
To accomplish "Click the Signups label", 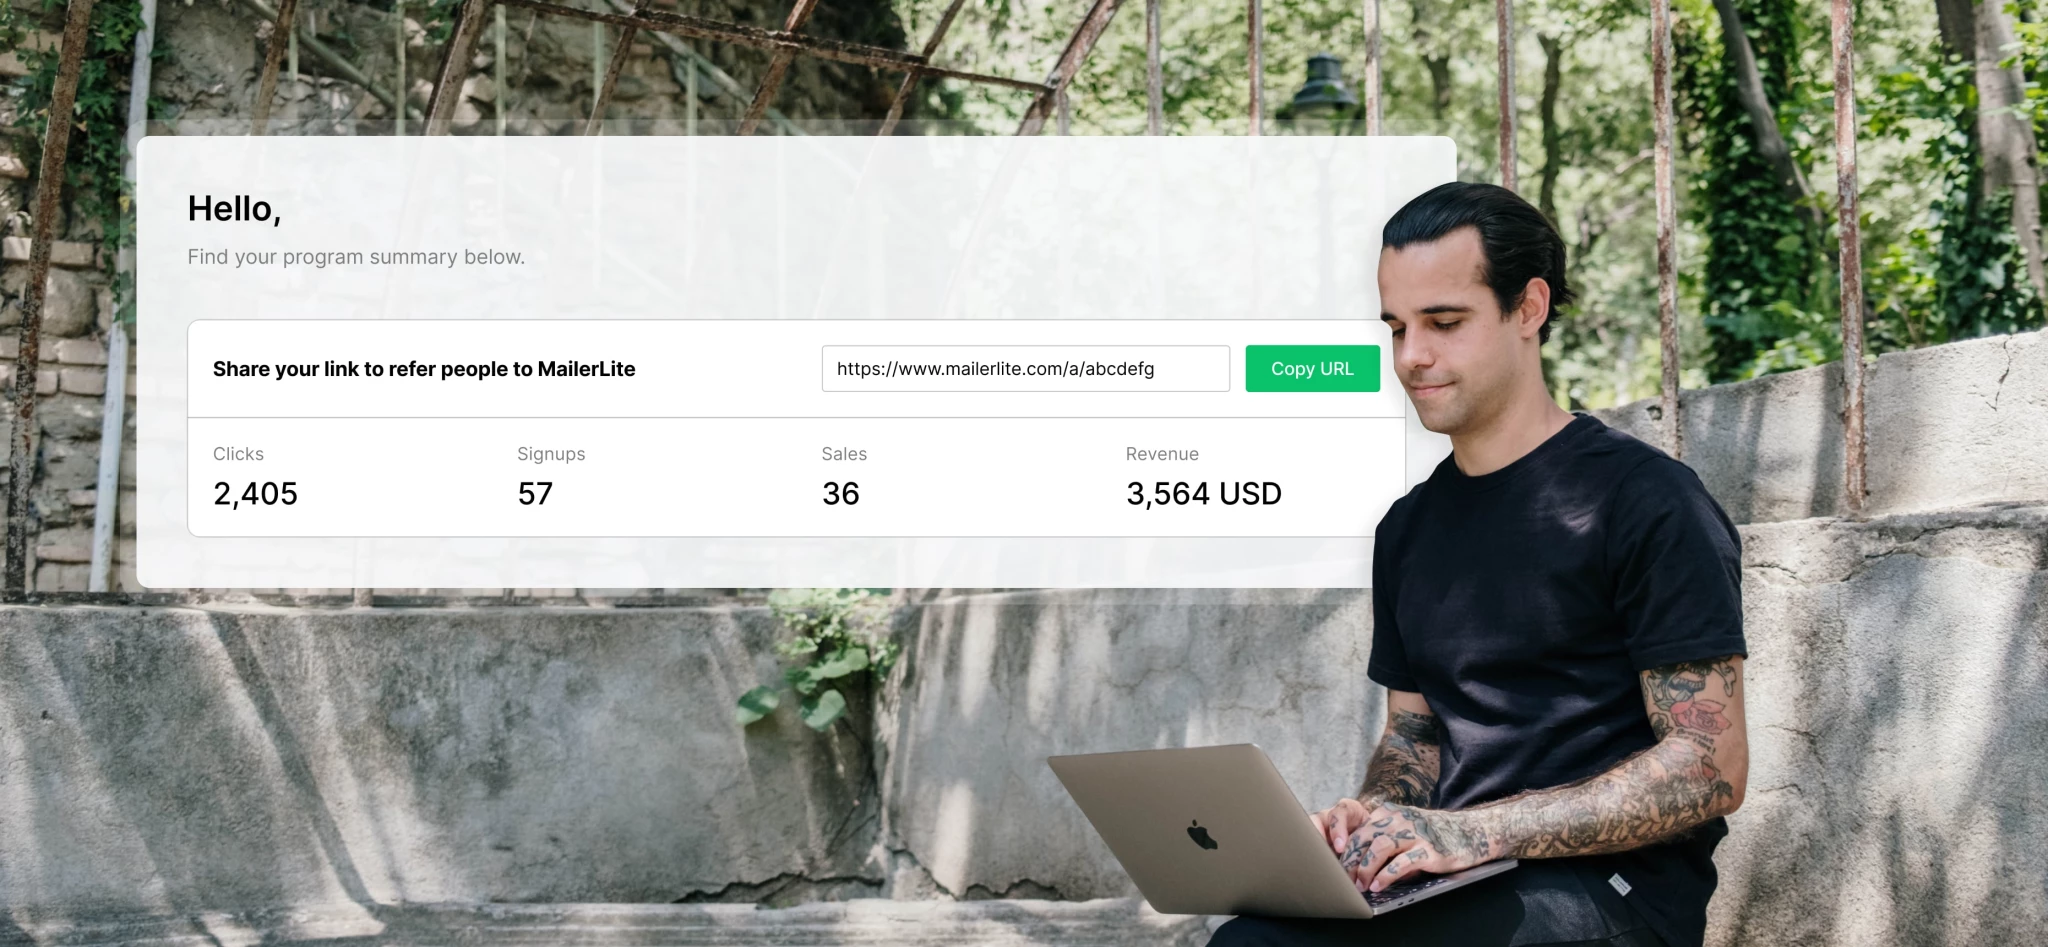I will click(x=551, y=454).
